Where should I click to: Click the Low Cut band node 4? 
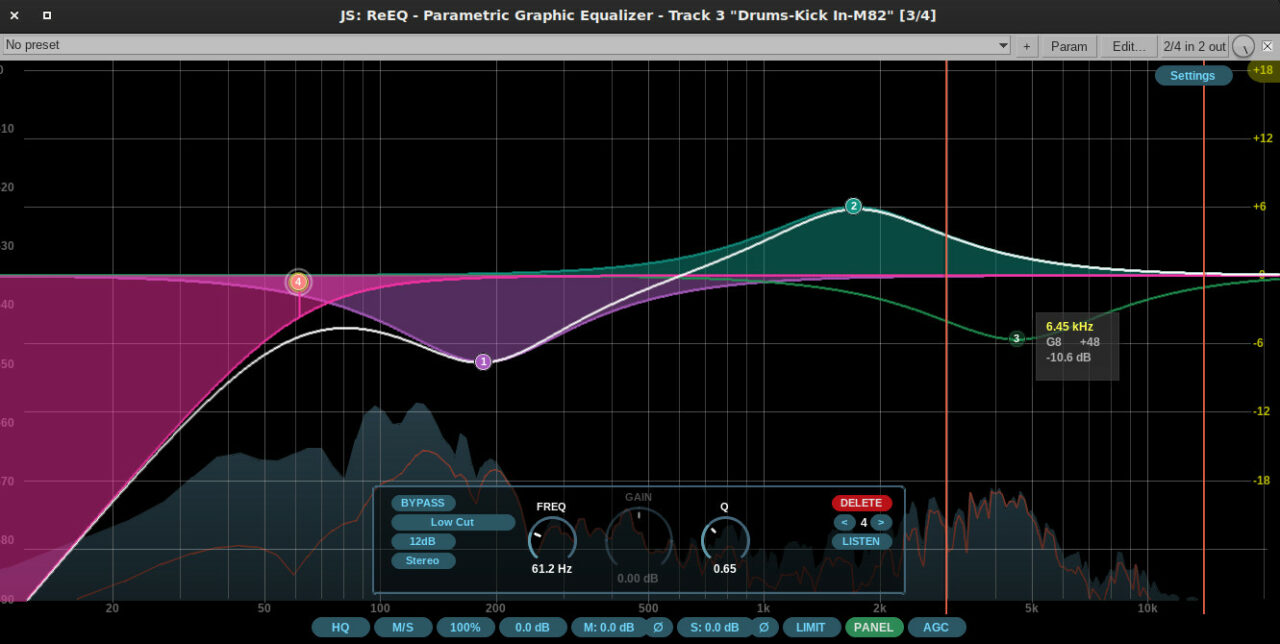click(x=298, y=282)
